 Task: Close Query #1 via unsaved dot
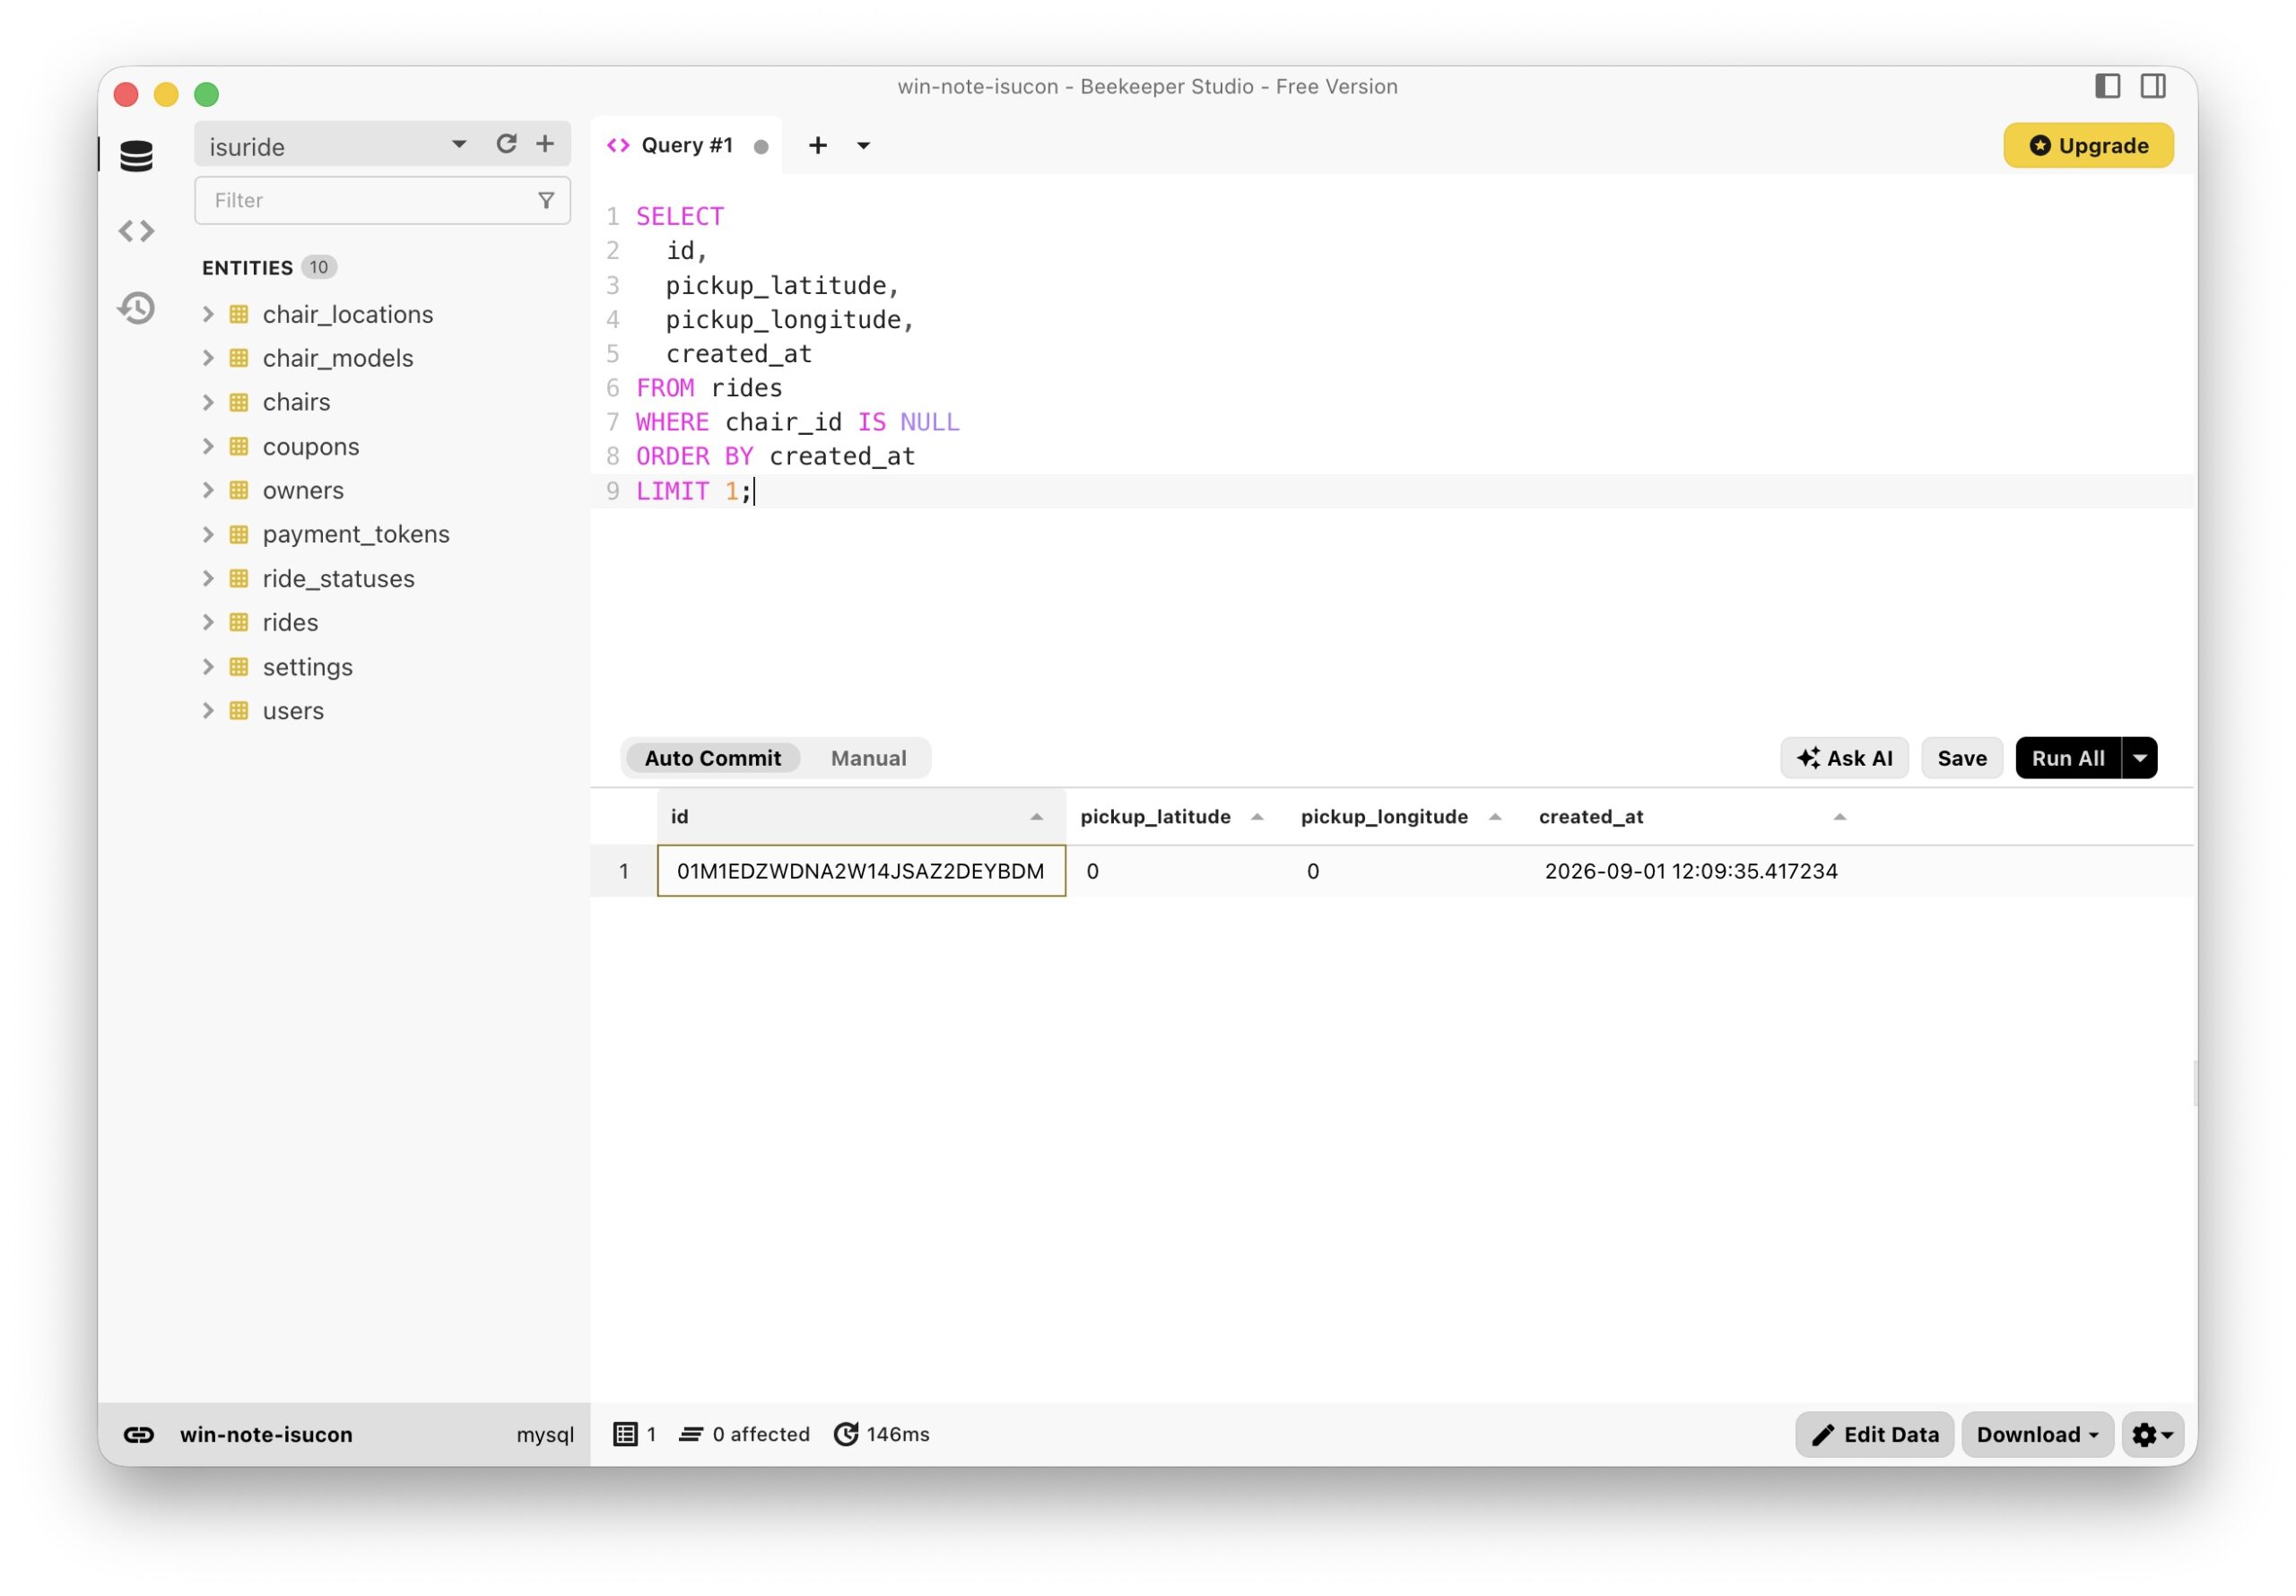(x=761, y=146)
